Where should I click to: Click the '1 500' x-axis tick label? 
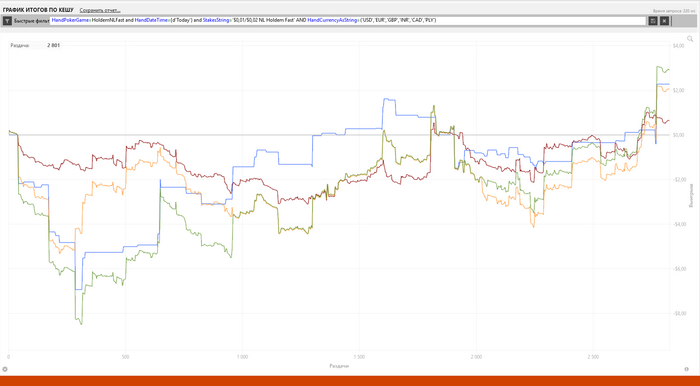click(359, 357)
